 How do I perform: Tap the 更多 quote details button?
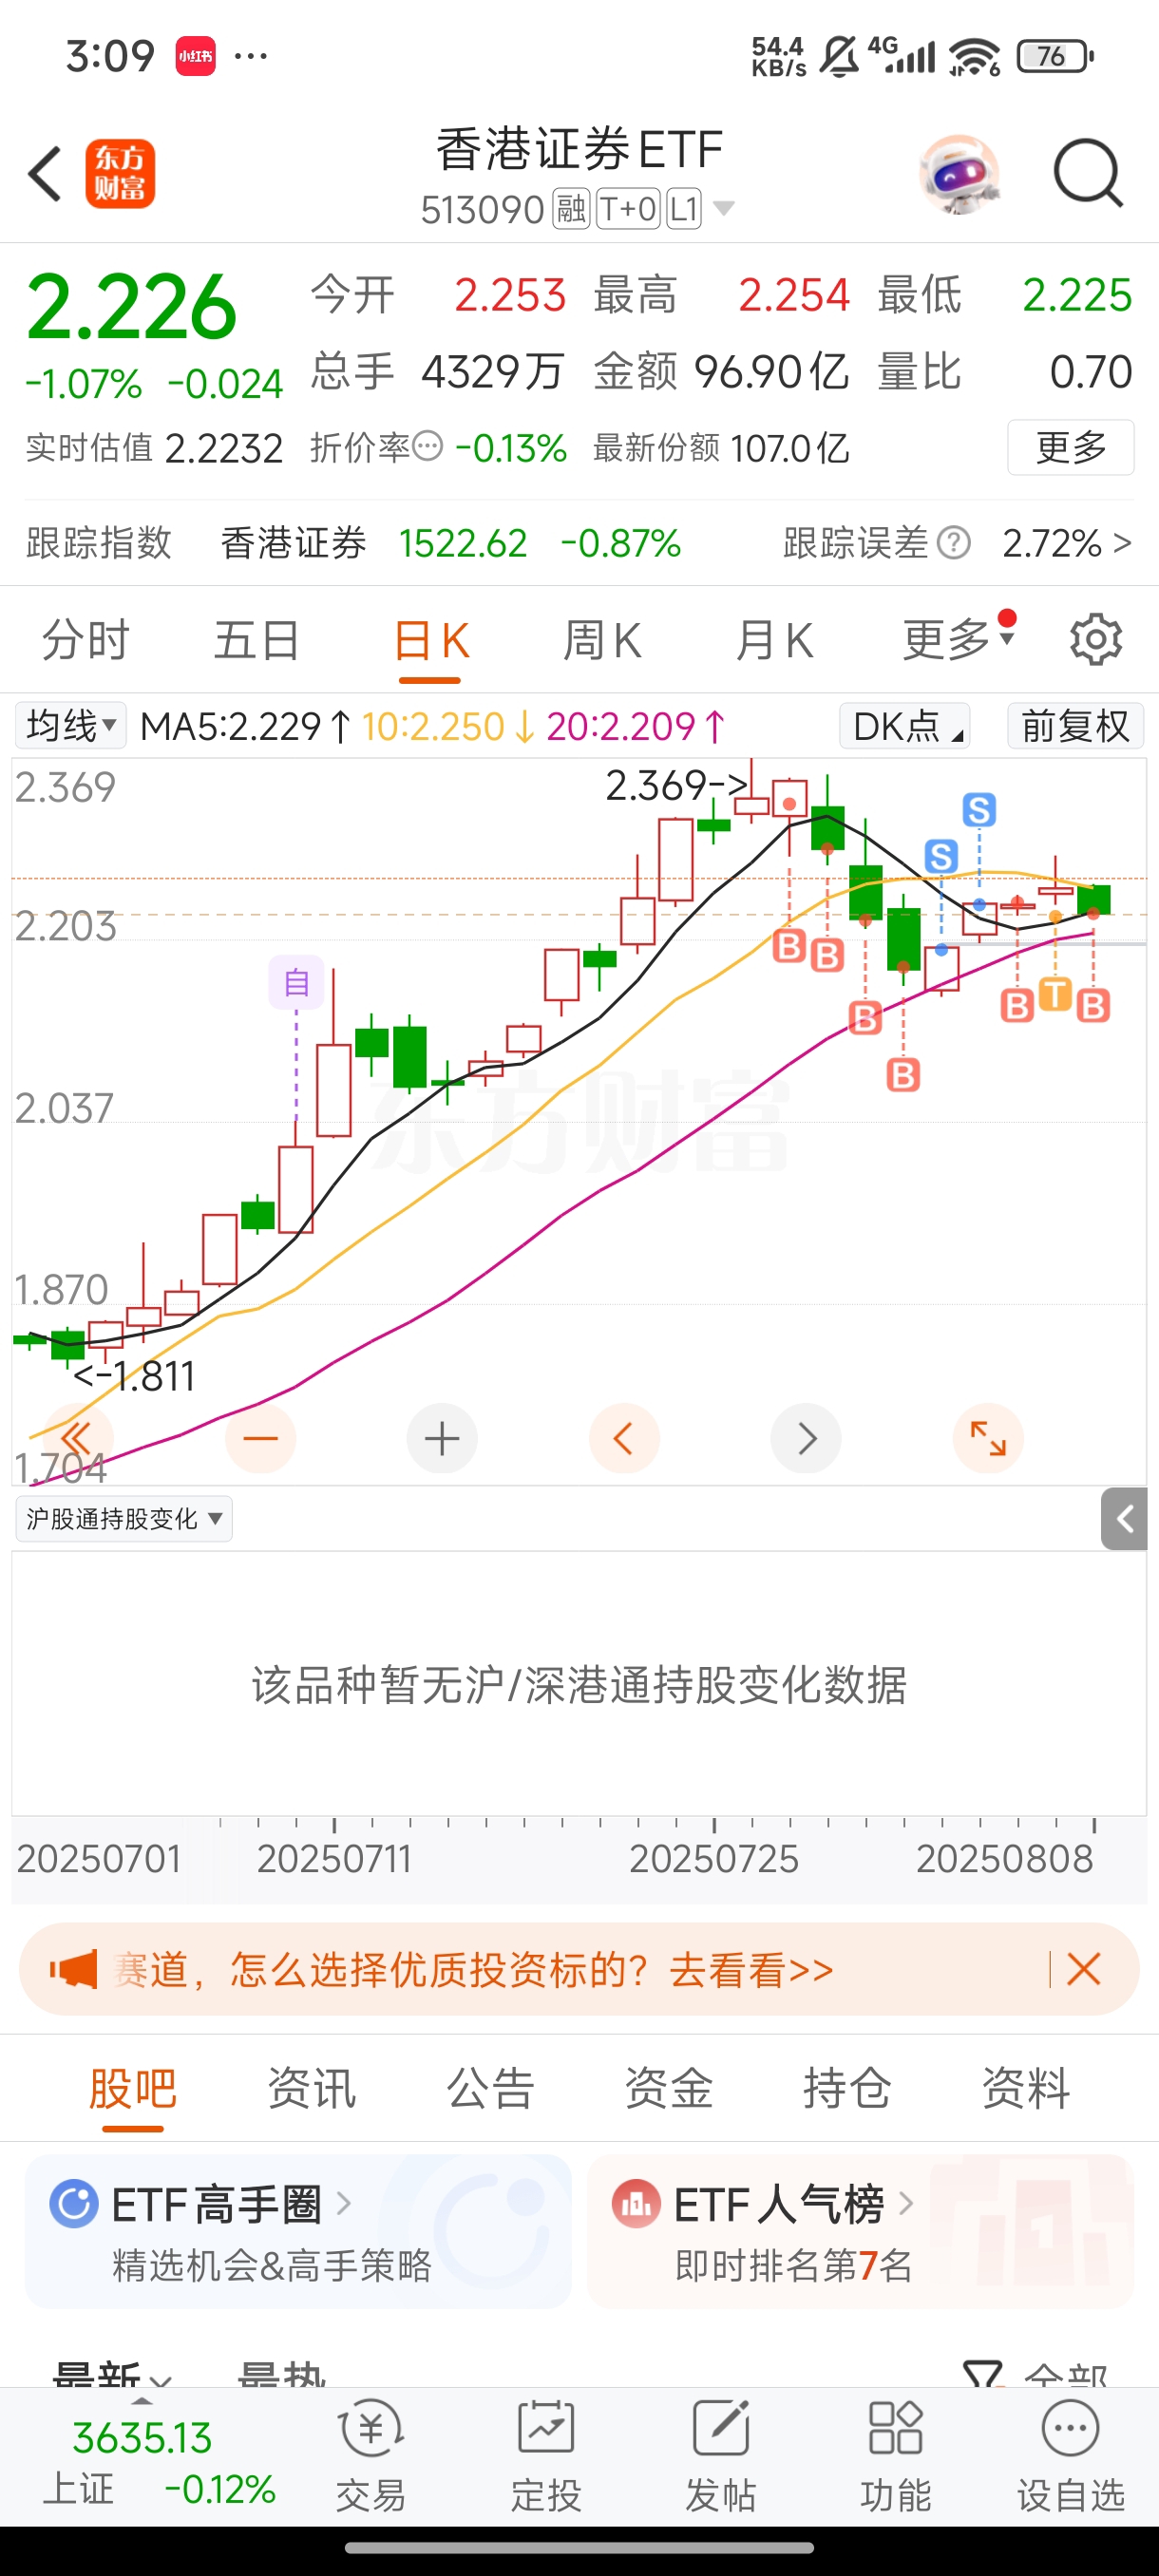point(1070,446)
